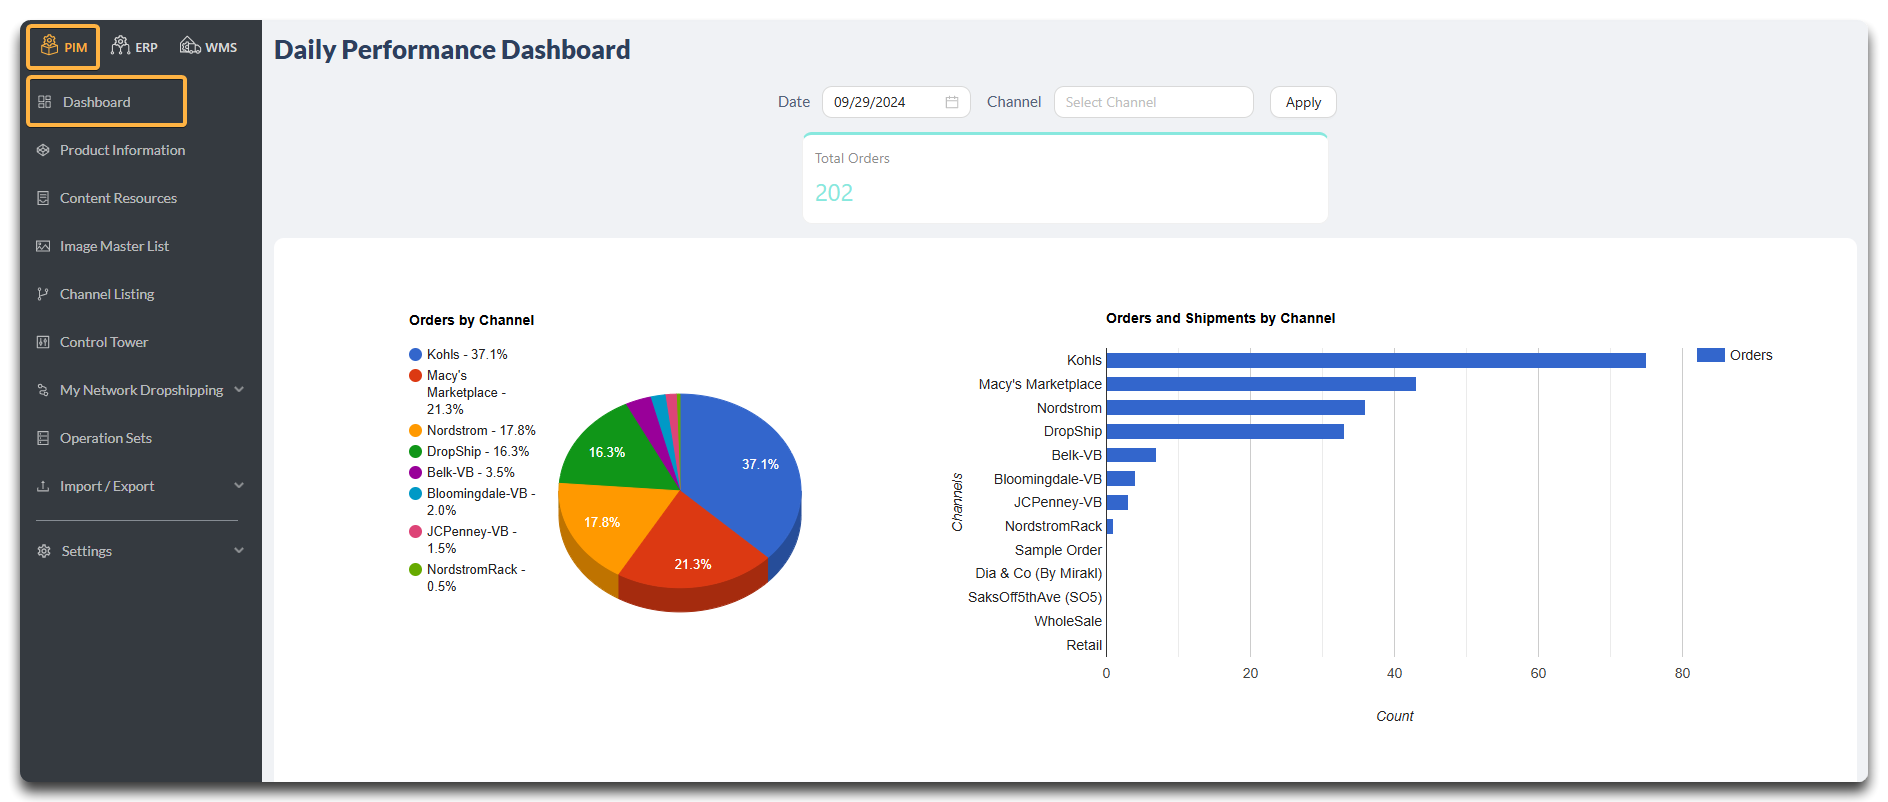Click the DropShip bar in chart
This screenshot has height=802, width=1888.
1225,431
